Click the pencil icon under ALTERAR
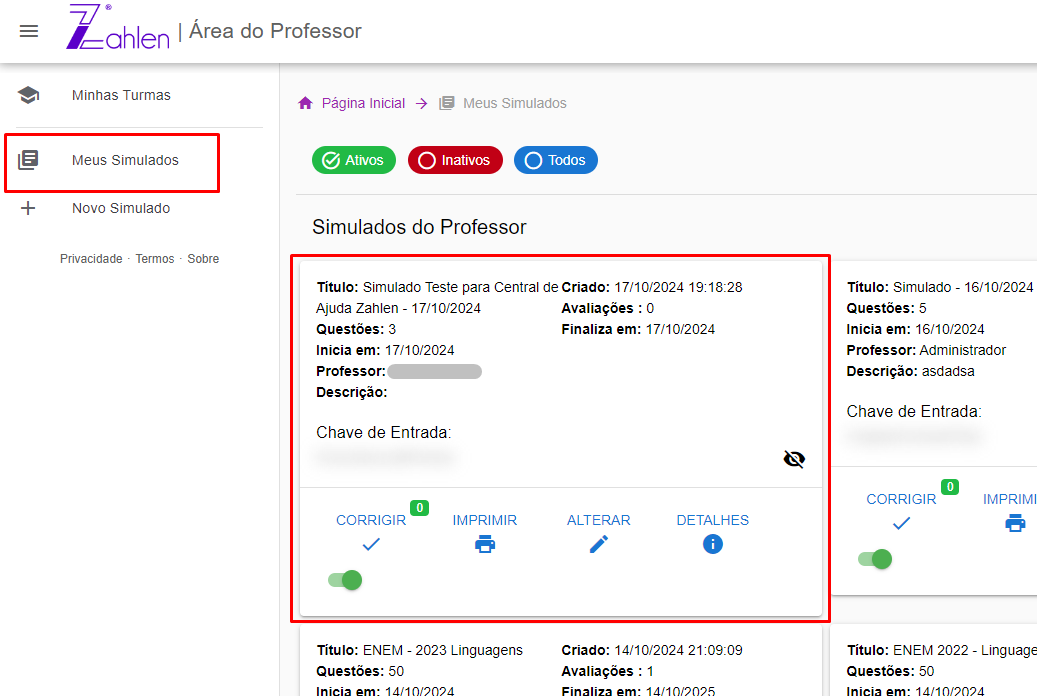 pos(599,544)
